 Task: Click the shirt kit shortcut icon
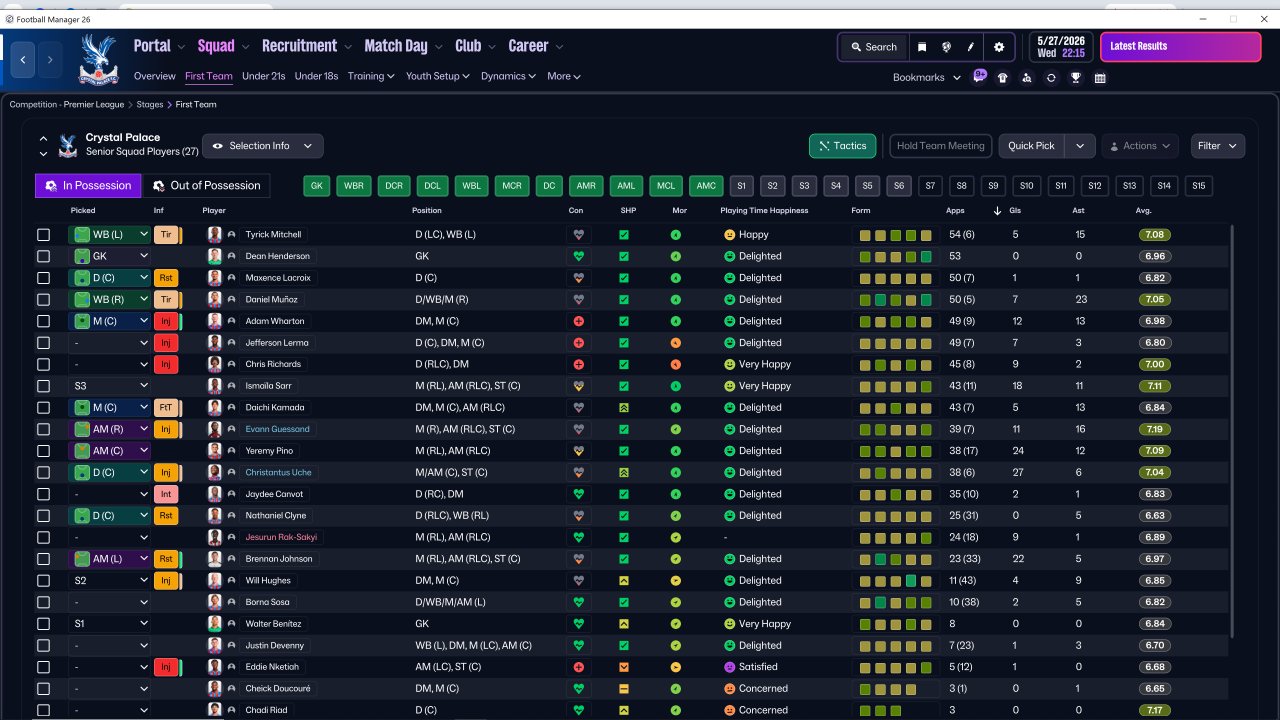point(1003,78)
